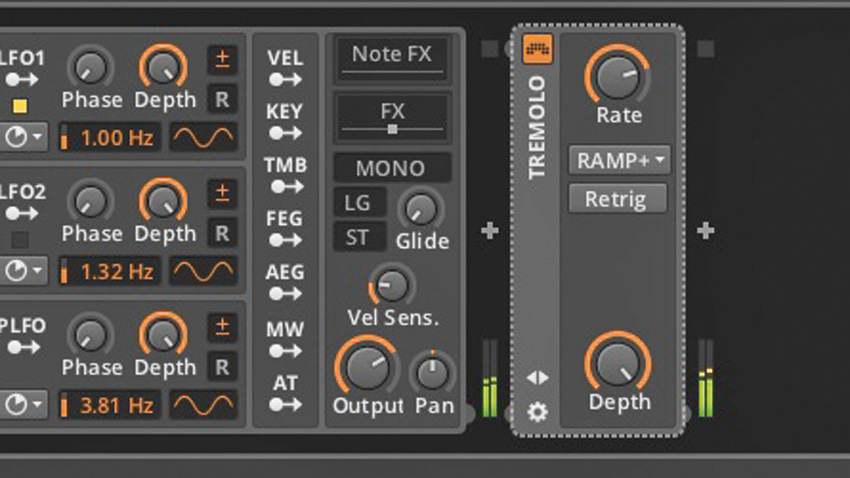Screen dimensions: 850x478
Task: Toggle LFO1 retrigger R button
Action: pos(222,99)
